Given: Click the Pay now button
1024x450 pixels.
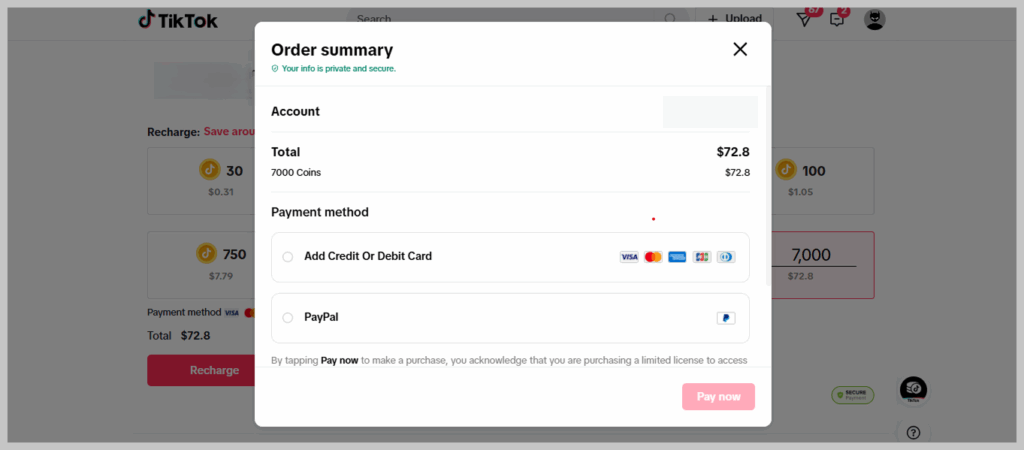Looking at the screenshot, I should (x=718, y=396).
